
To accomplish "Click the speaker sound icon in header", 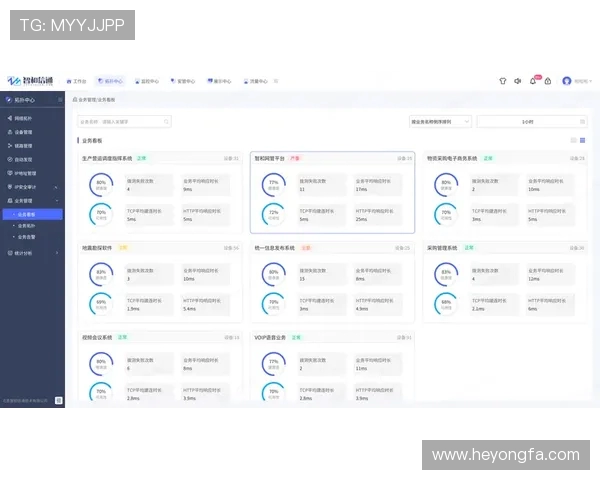I will coord(517,80).
